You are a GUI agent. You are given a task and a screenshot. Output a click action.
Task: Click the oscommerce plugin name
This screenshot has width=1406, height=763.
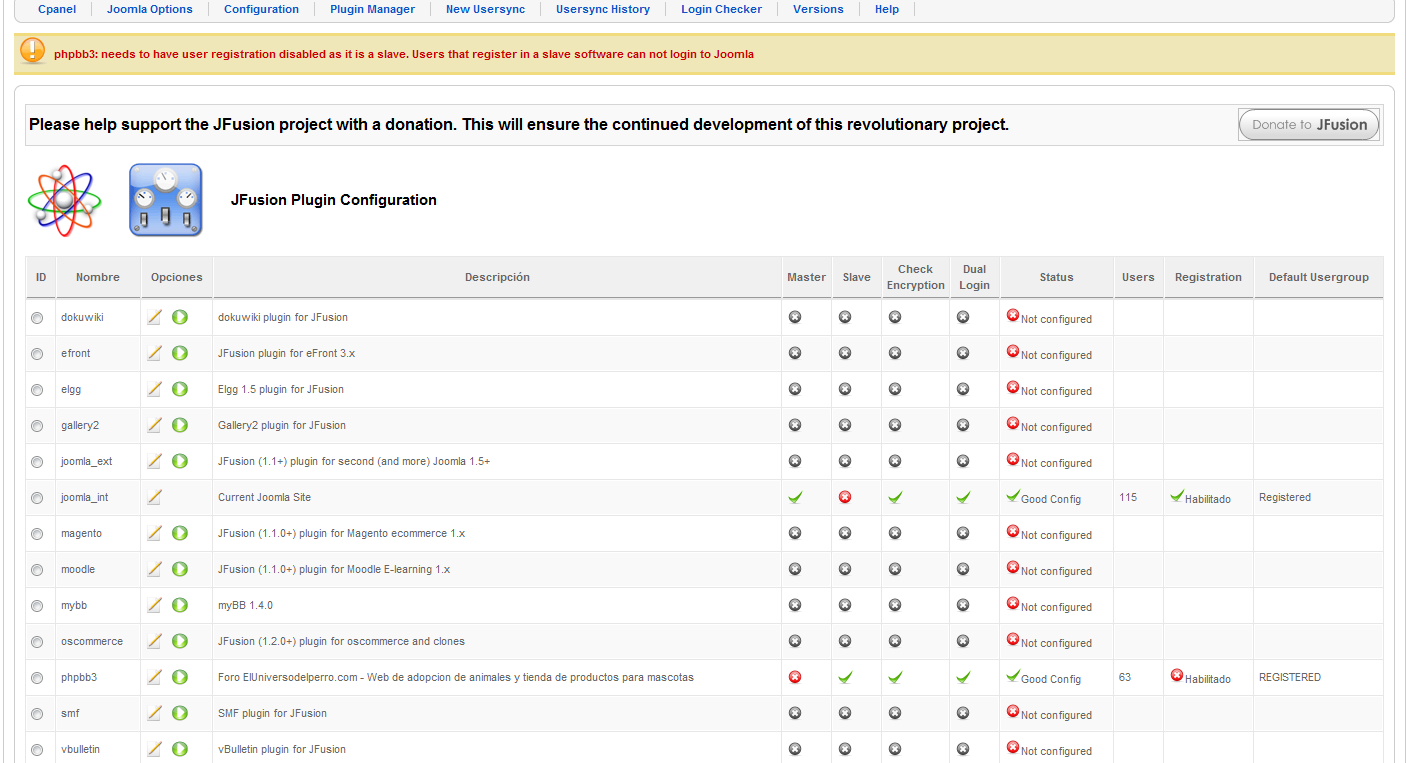coord(92,641)
